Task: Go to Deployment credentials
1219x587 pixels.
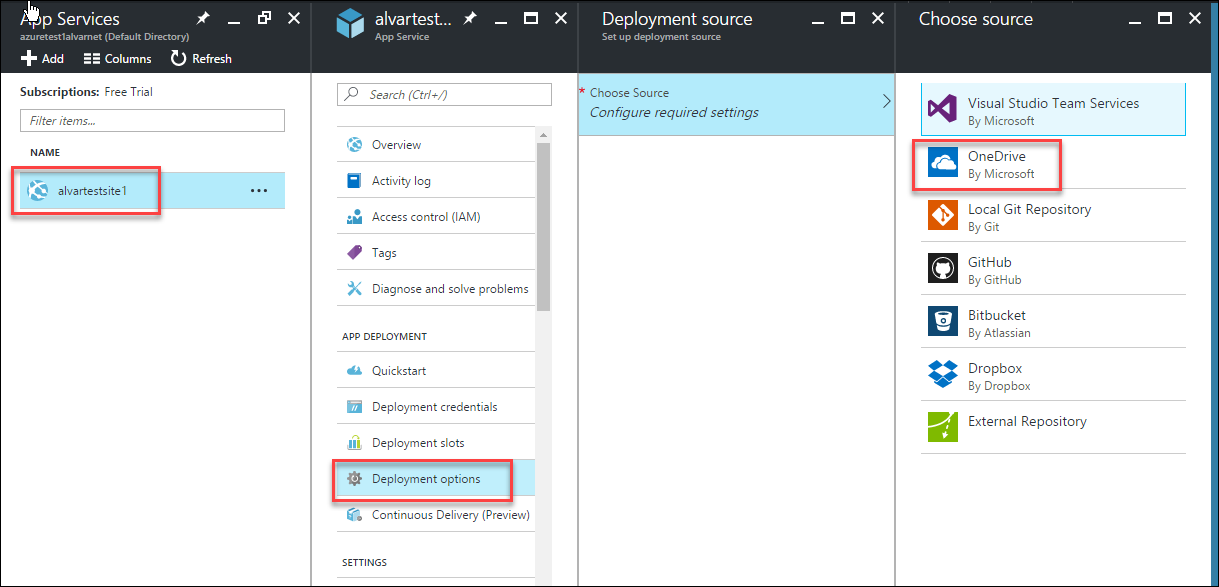Action: coord(436,407)
